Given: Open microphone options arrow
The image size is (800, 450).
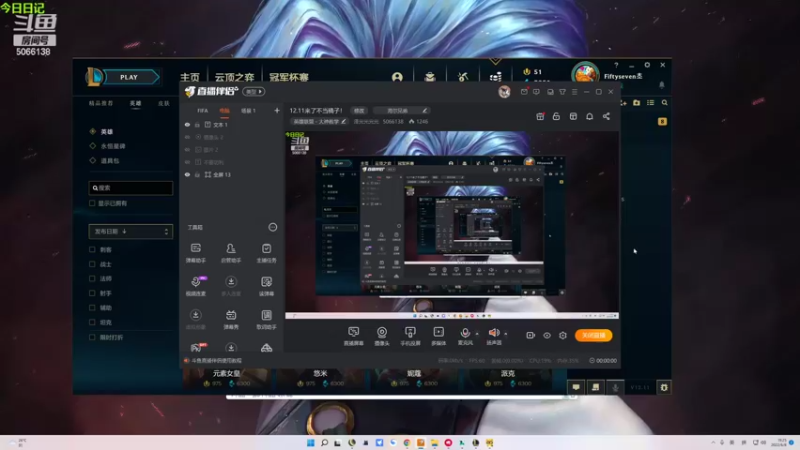Looking at the screenshot, I should [477, 334].
